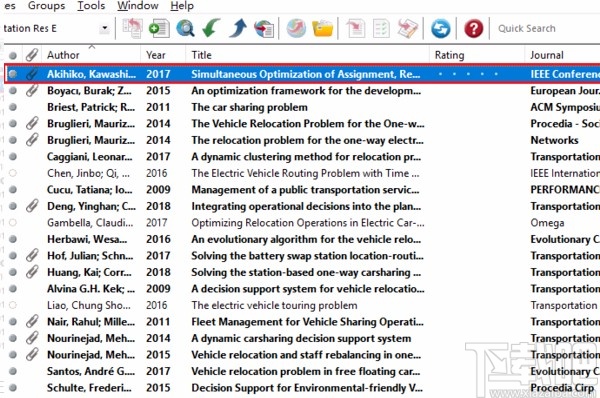This screenshot has width=600, height=398.
Task: Mark Liao, Chung Sho reference as read
Action: (x=13, y=305)
